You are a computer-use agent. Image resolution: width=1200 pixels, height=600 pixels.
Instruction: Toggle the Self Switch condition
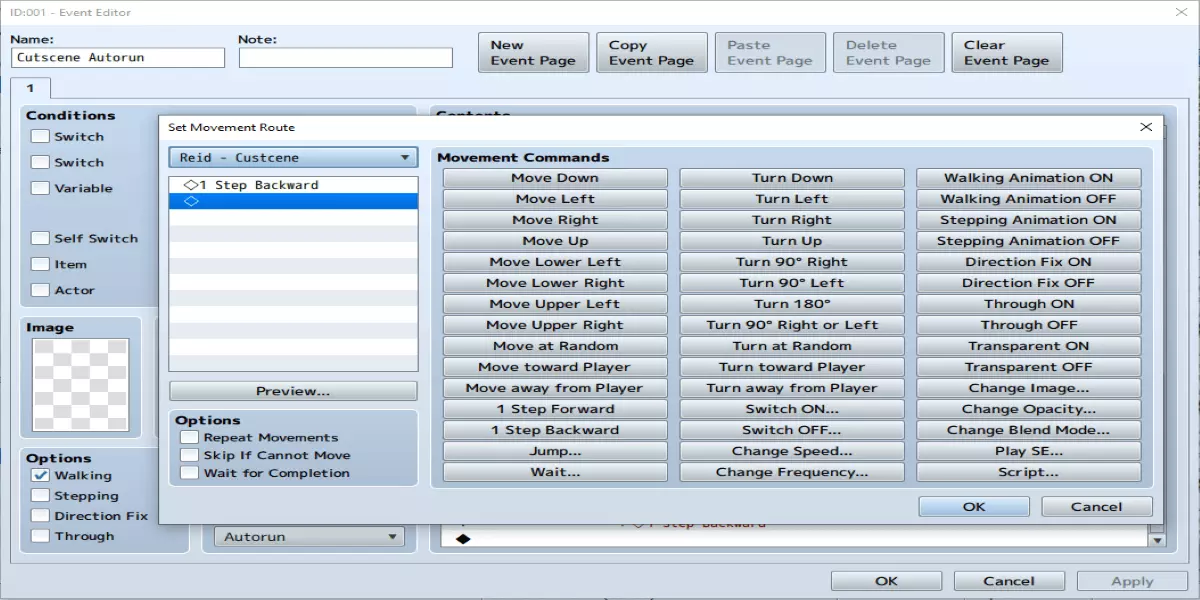(x=40, y=238)
